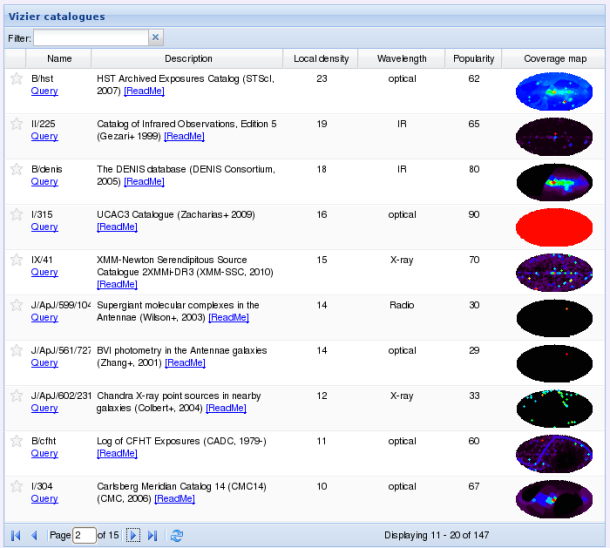Query the B/cfht catalogue
This screenshot has height=548, width=610.
point(44,453)
